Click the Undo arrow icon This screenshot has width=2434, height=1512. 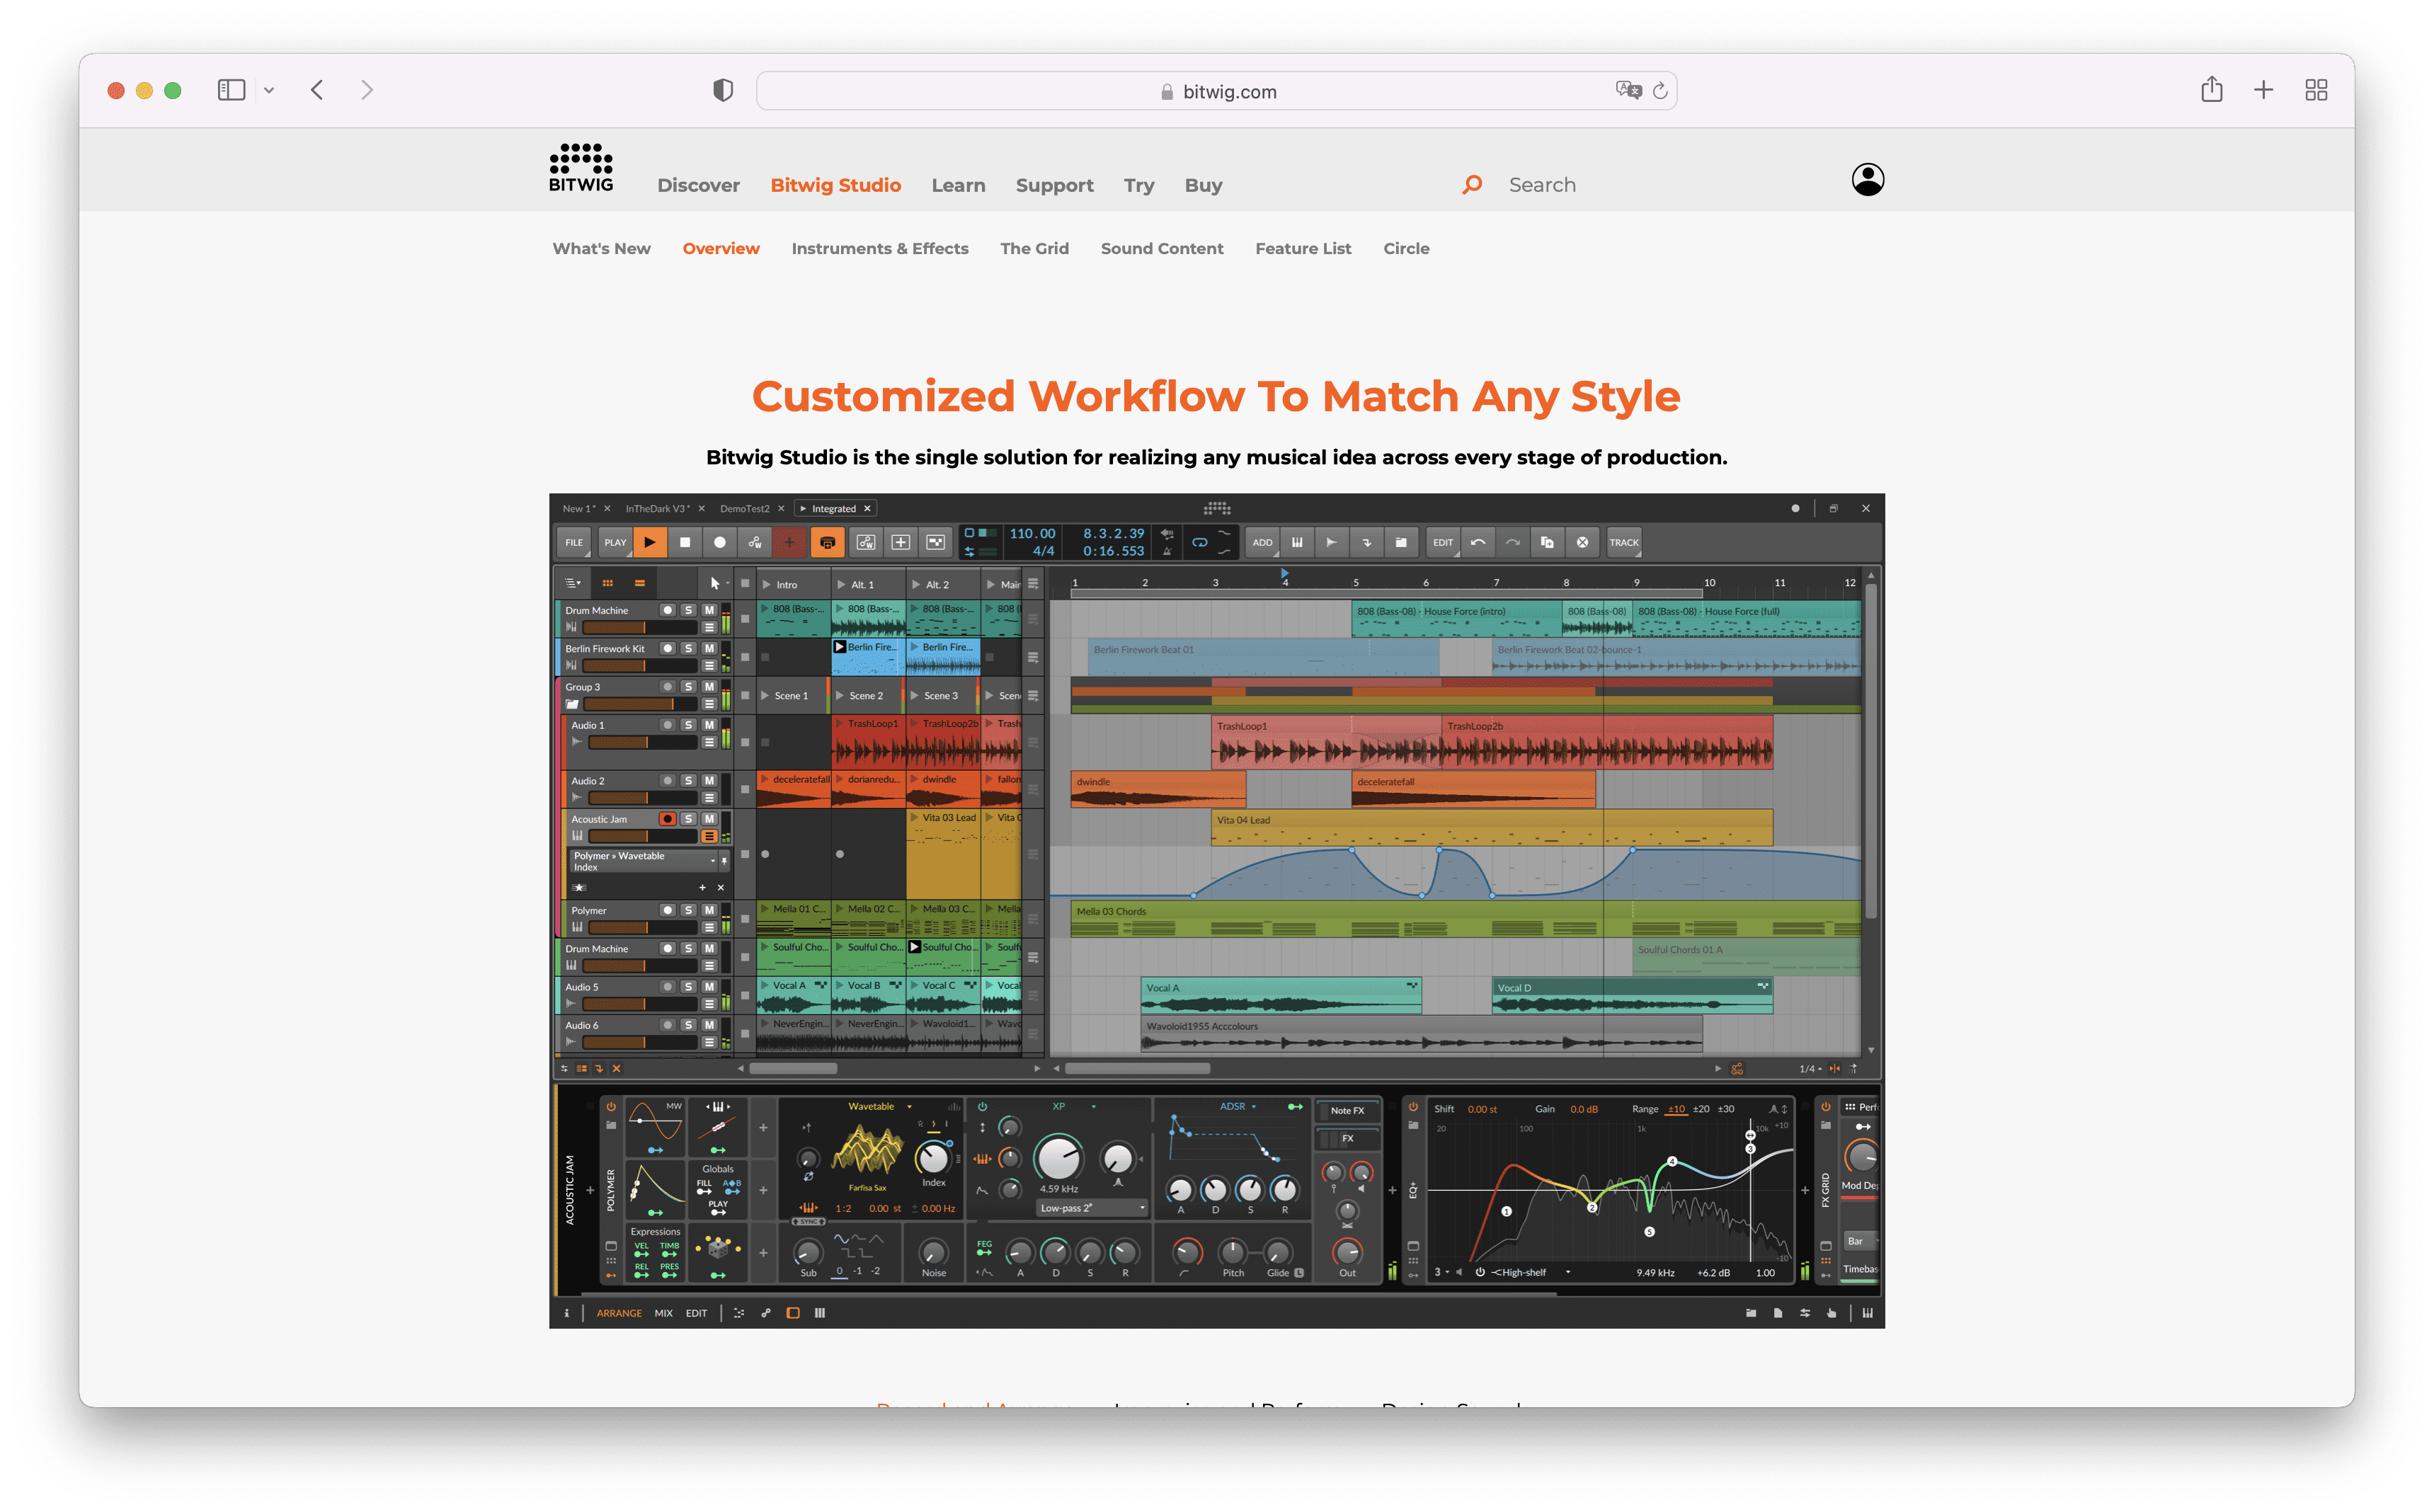[1478, 543]
